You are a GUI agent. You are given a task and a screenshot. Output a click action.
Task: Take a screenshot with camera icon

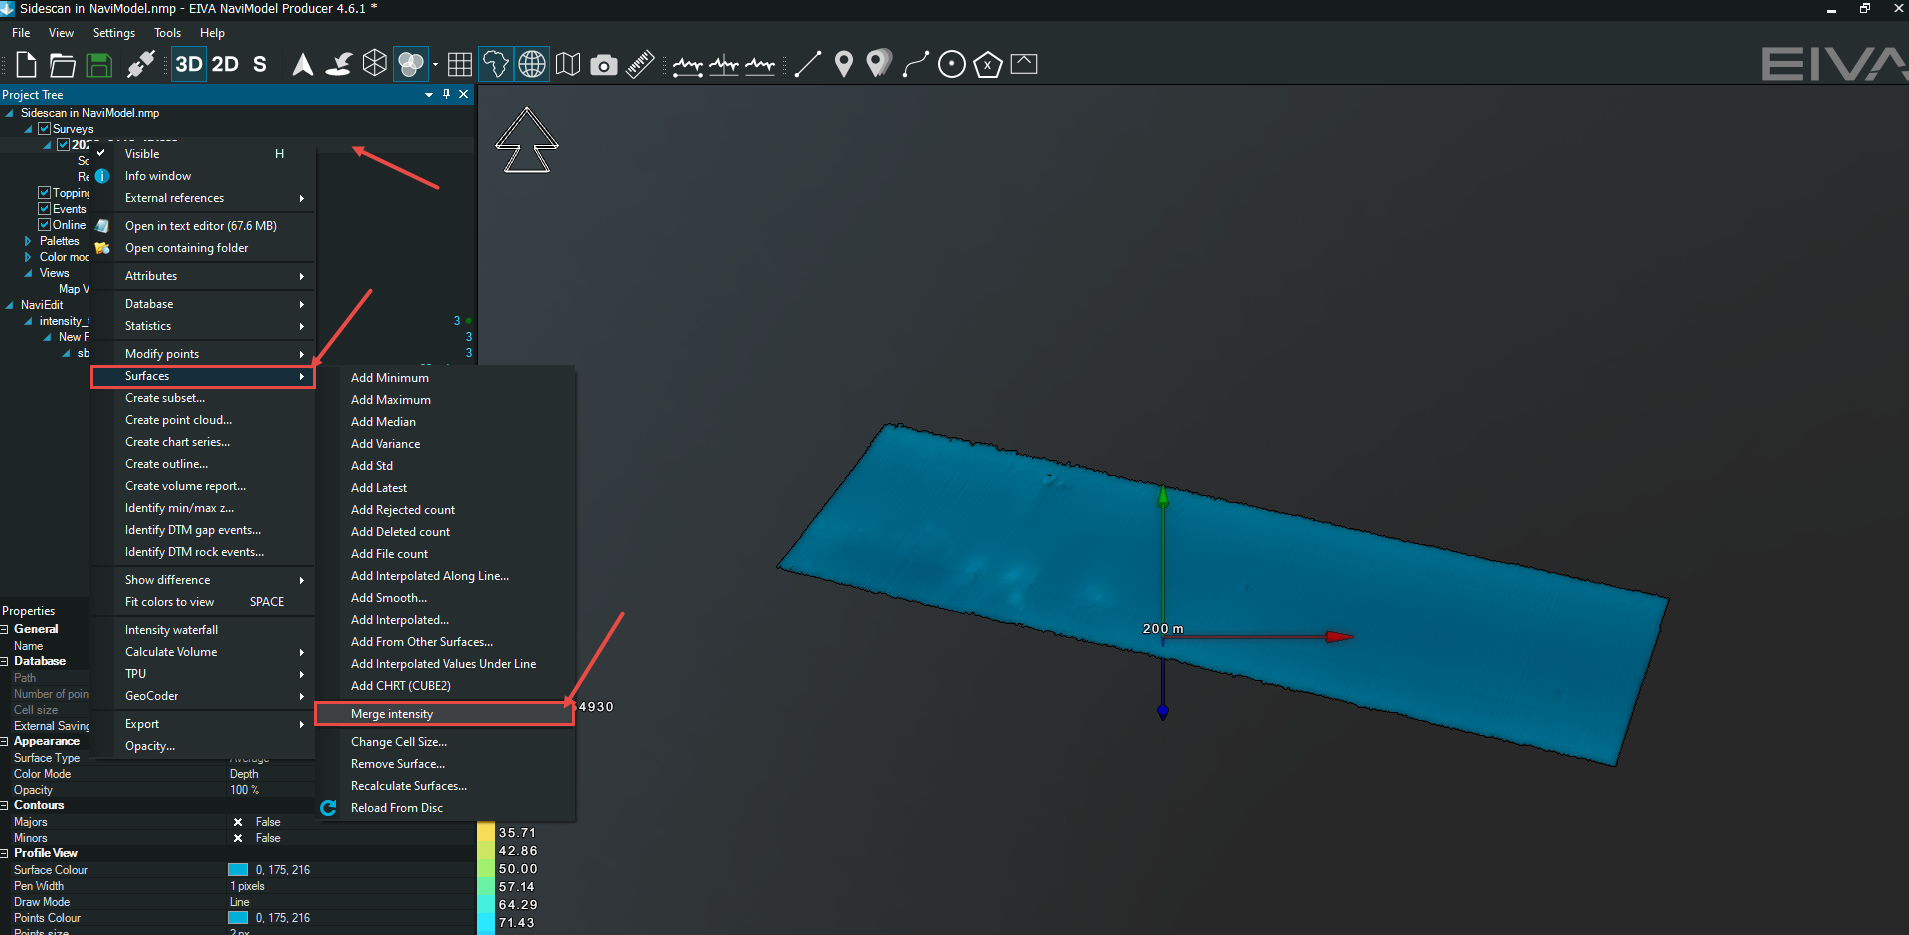604,66
